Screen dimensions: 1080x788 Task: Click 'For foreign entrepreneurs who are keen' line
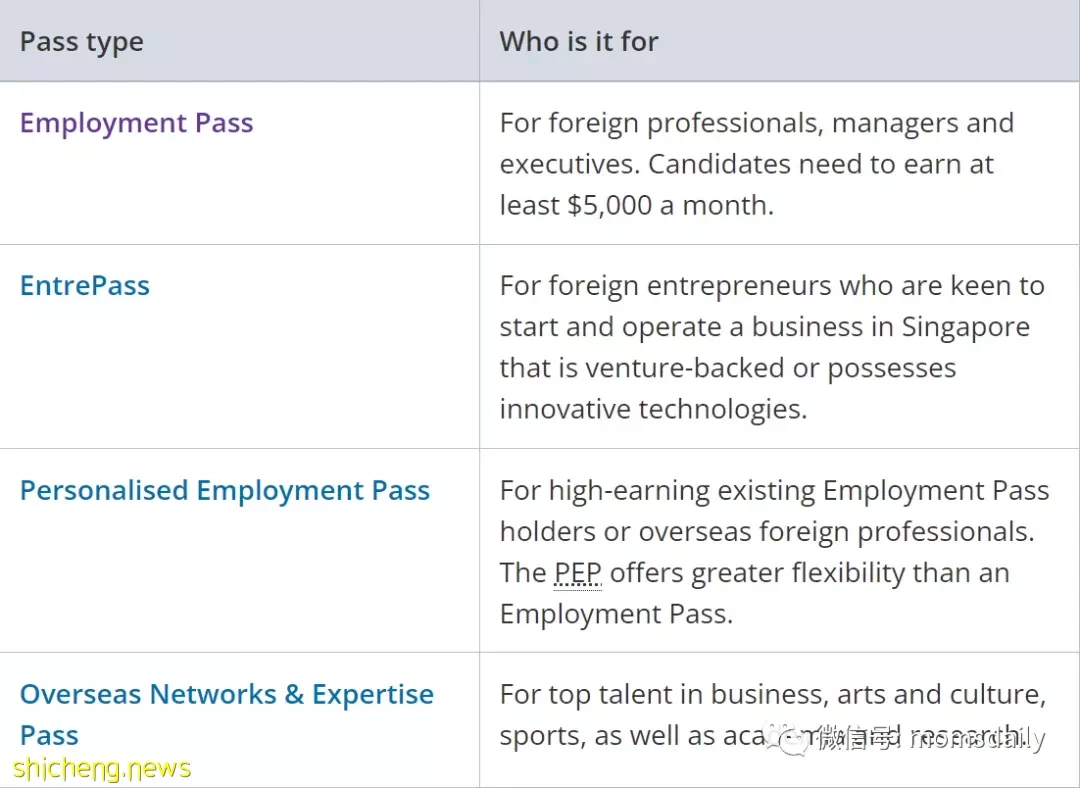pos(772,286)
